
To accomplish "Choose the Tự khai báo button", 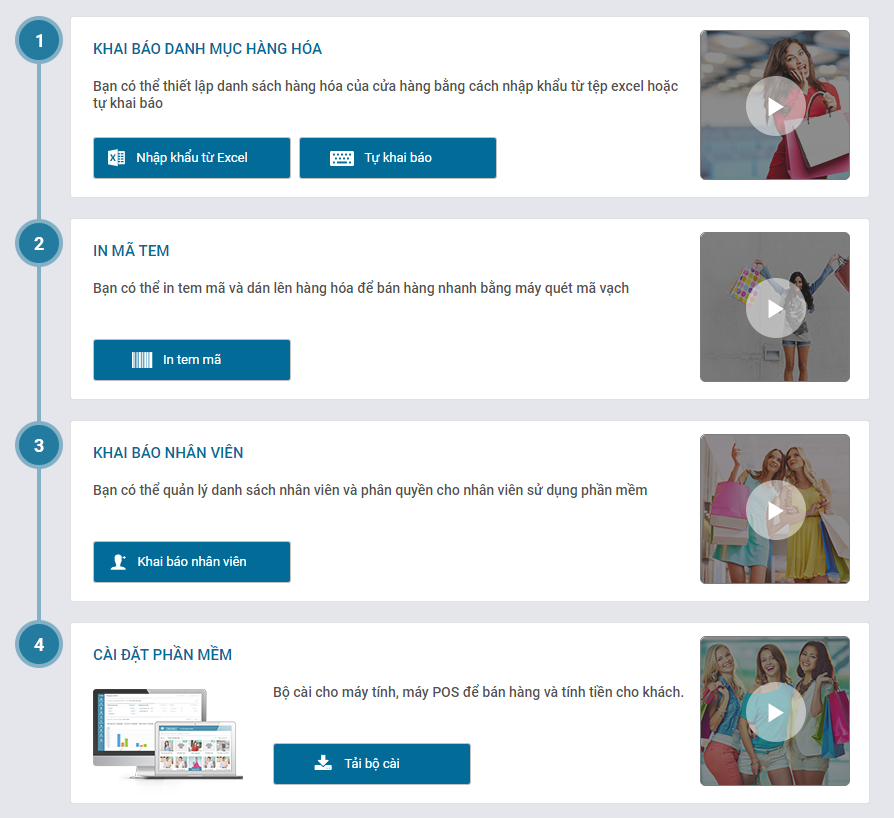I will coord(398,158).
